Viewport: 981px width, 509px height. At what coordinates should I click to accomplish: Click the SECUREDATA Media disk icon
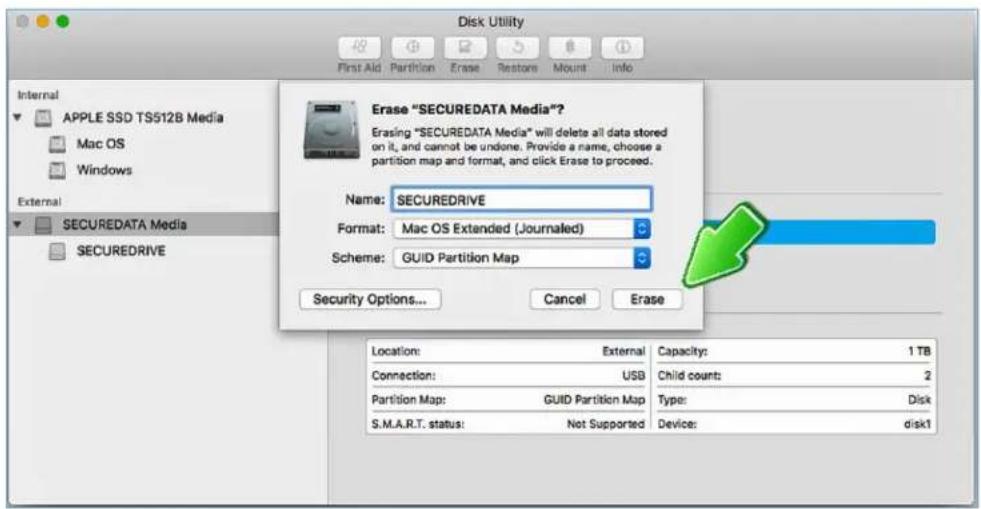point(43,224)
